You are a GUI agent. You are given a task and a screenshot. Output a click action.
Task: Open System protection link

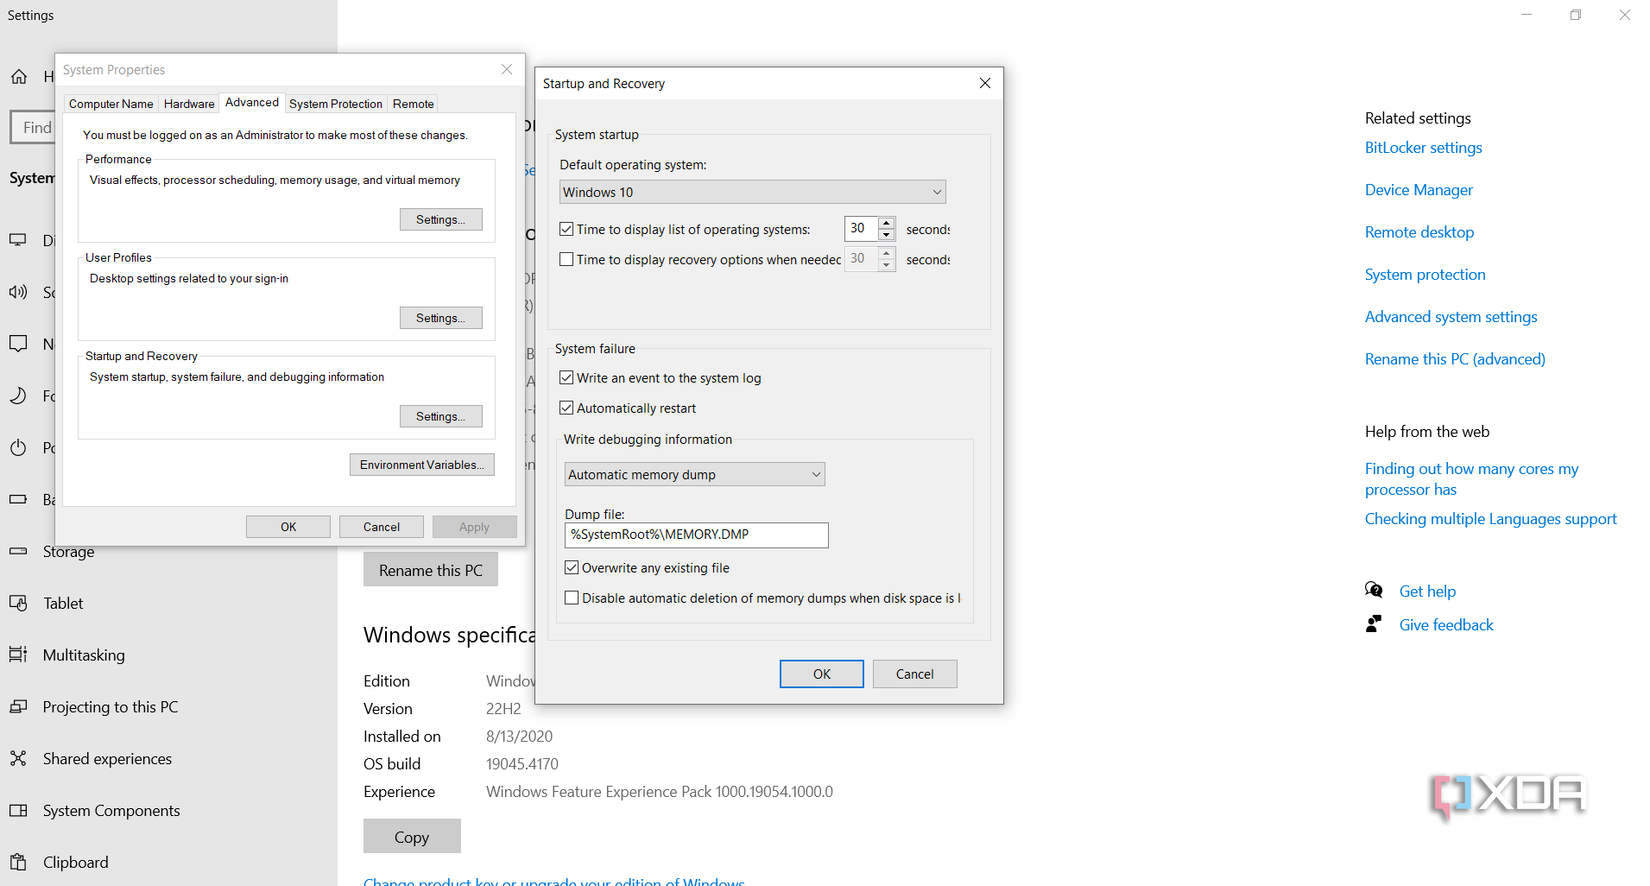(x=1425, y=274)
